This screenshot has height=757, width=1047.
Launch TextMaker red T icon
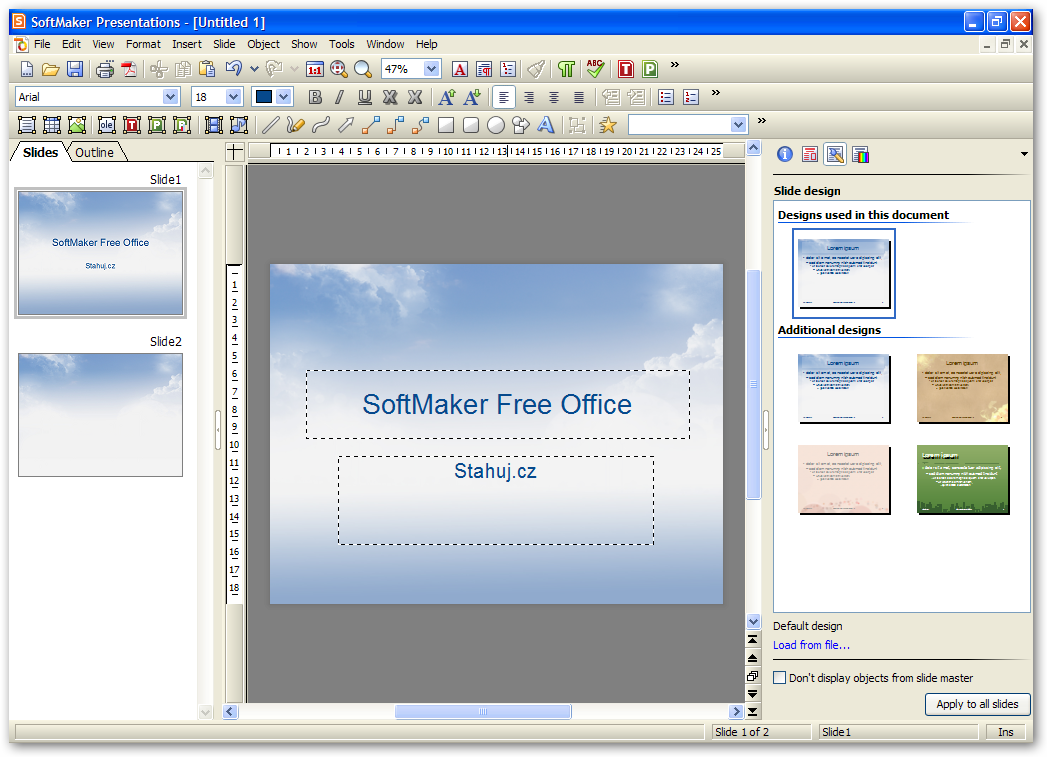tap(626, 69)
